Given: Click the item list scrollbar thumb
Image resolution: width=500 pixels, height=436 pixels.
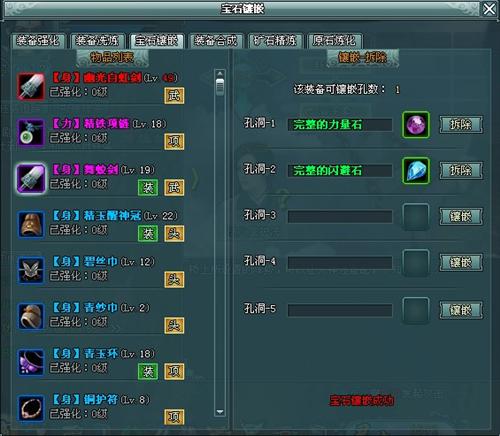Looking at the screenshot, I should coord(220,87).
